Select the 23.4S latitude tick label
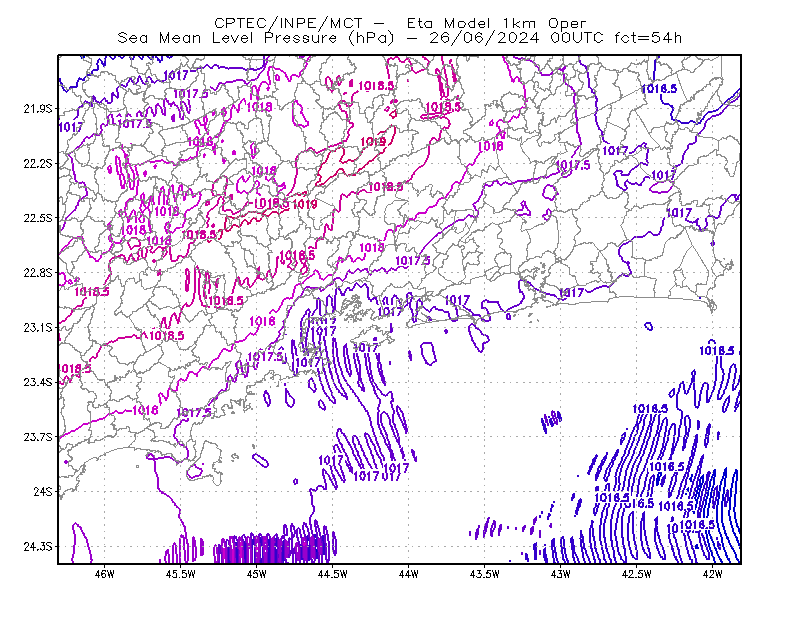800x618 pixels. 37,382
